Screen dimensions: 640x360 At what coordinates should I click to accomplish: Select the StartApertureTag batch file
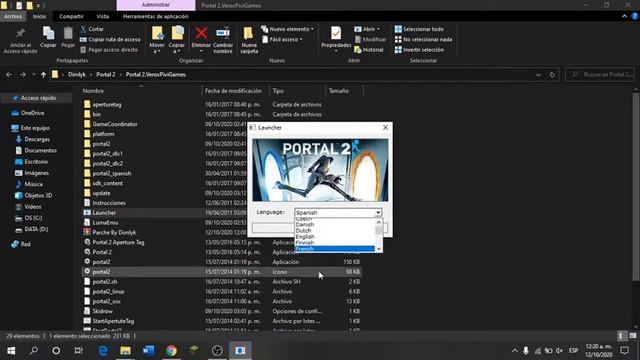coord(113,321)
